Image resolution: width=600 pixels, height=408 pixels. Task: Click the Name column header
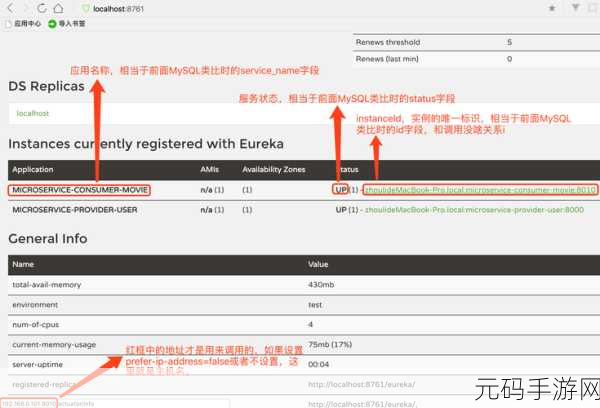point(23,264)
